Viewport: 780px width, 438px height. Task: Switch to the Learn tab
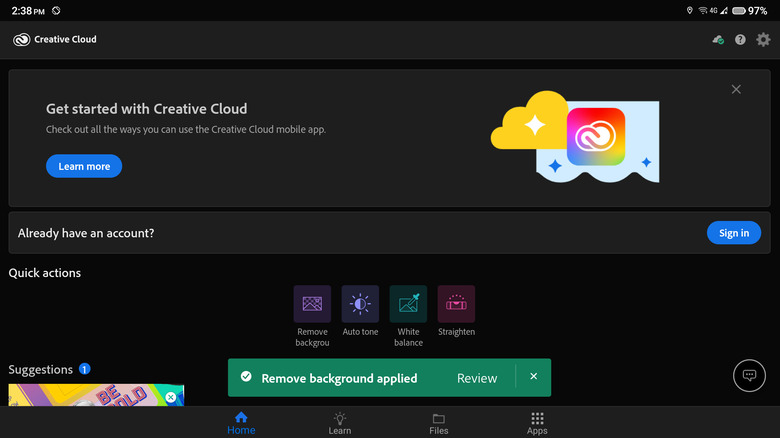click(340, 423)
